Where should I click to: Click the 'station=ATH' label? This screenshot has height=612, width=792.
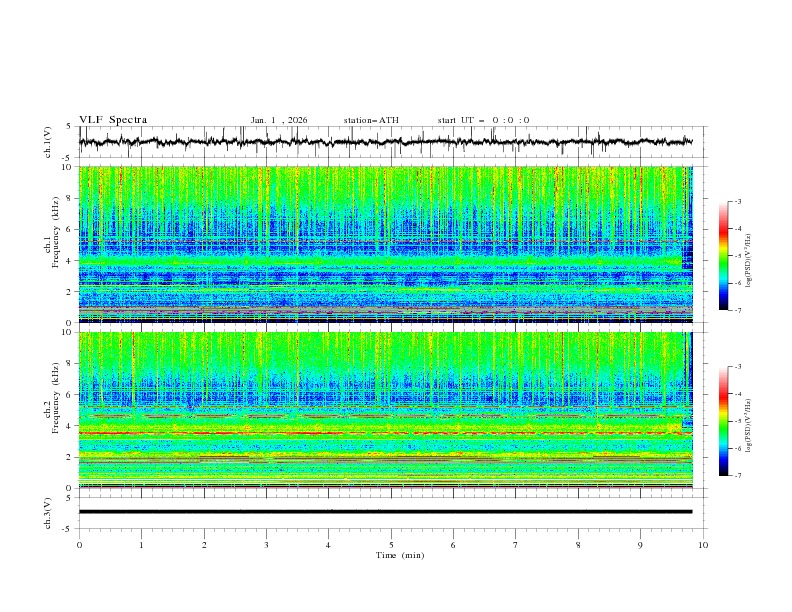371,120
